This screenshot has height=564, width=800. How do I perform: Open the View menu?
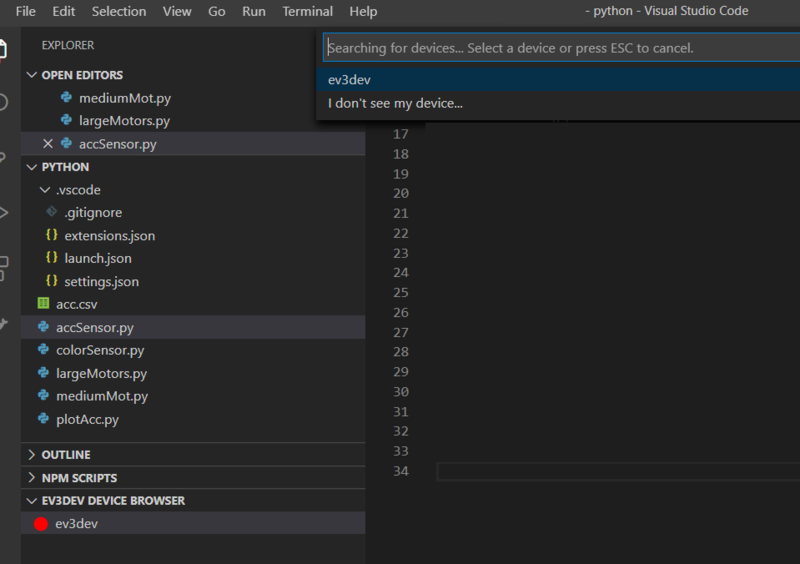point(177,11)
